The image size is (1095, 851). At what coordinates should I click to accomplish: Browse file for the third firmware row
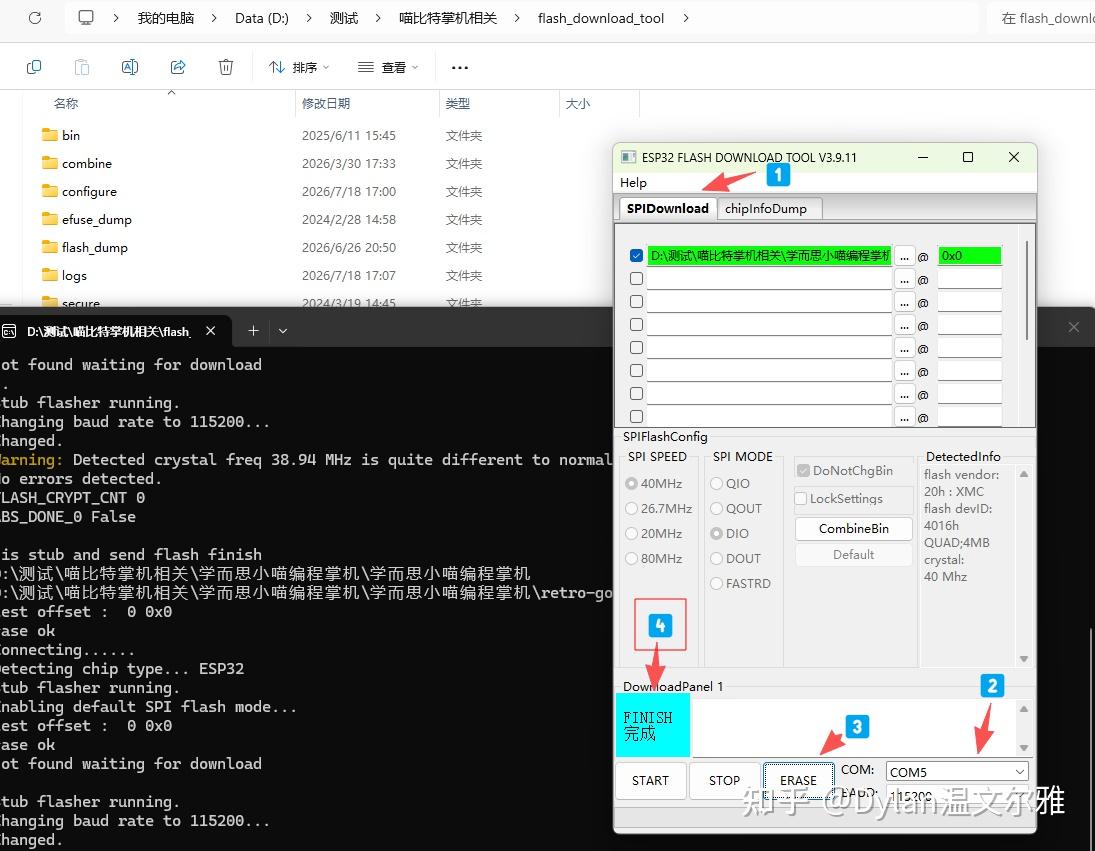[x=904, y=302]
